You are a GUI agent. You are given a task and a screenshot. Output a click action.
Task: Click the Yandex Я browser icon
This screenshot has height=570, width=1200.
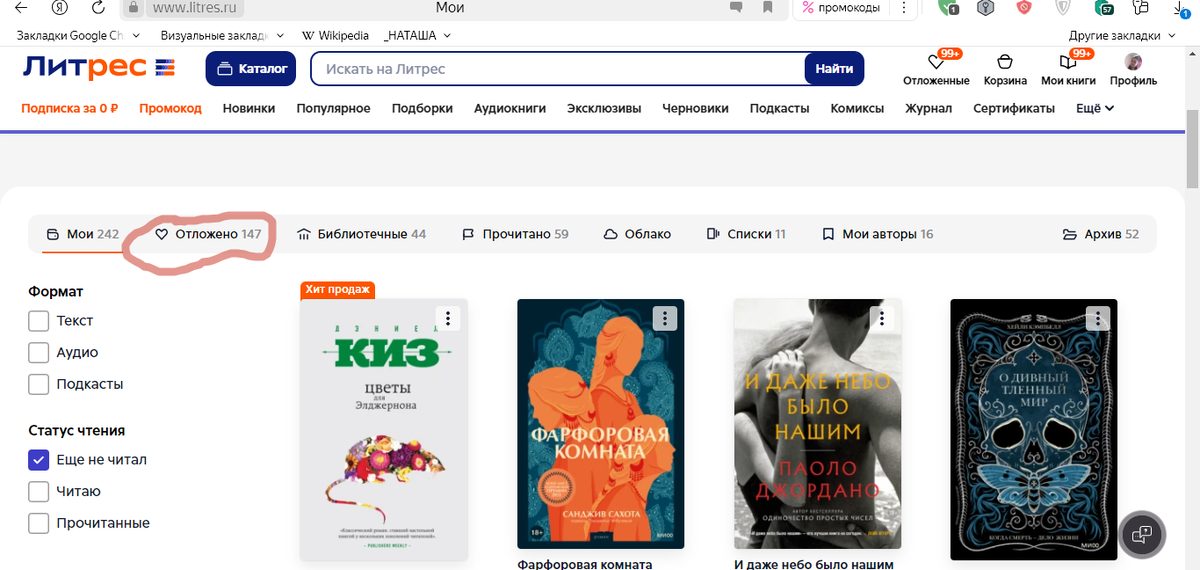click(60, 8)
